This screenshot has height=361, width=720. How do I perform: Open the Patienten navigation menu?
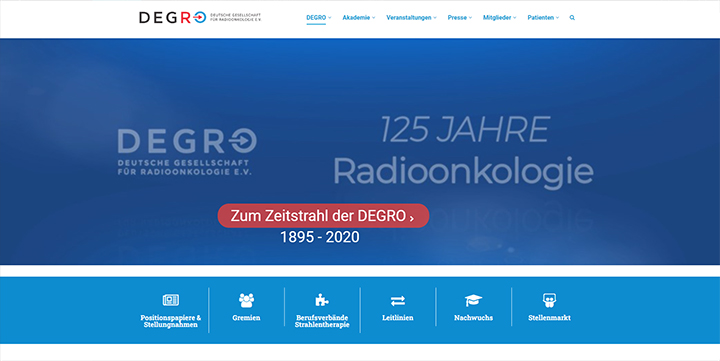click(x=540, y=18)
